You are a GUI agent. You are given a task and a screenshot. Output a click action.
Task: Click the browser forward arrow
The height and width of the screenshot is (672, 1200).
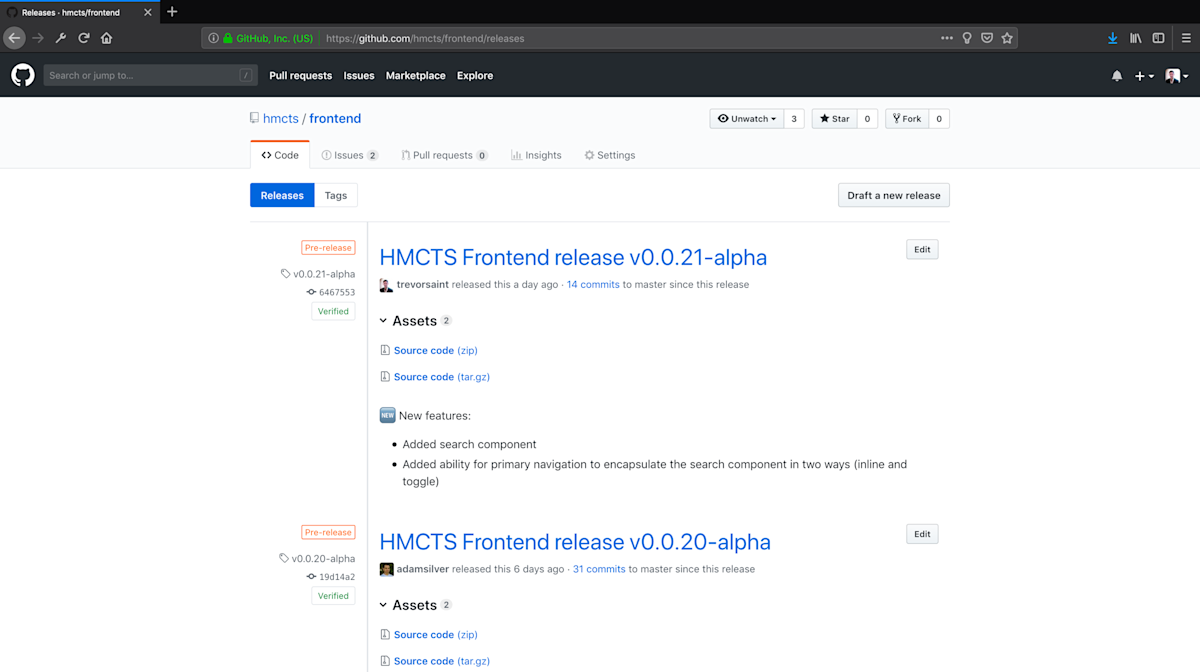click(38, 38)
